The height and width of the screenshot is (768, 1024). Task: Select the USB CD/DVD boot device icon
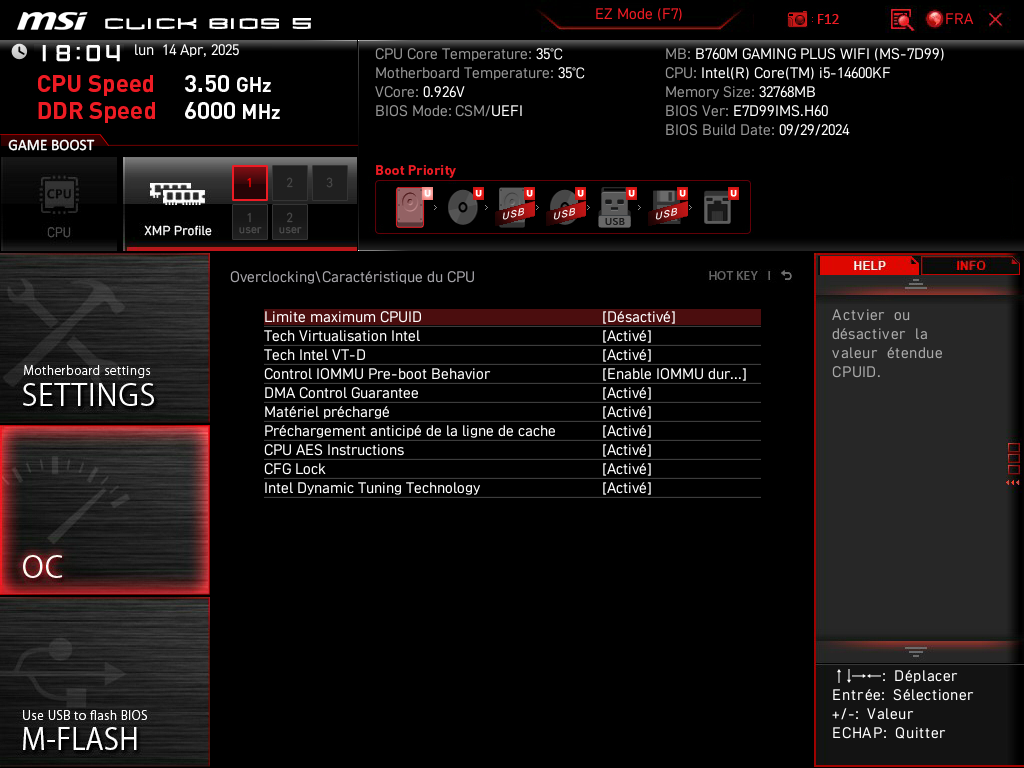pyautogui.click(x=564, y=207)
